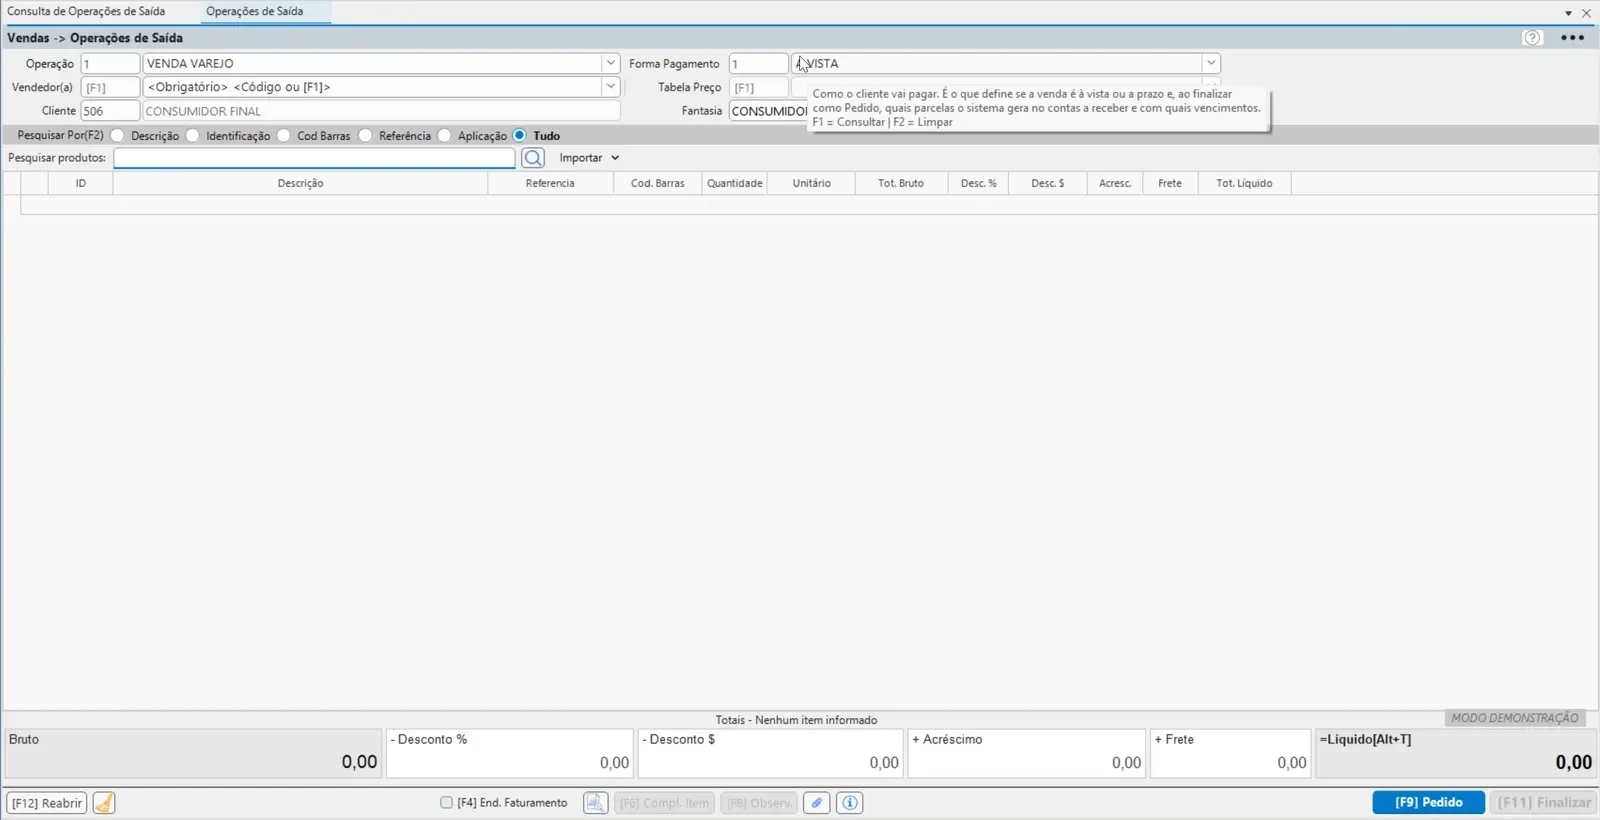The image size is (1600, 820).
Task: Click the broom clear icon beside Reabrir
Action: 104,803
